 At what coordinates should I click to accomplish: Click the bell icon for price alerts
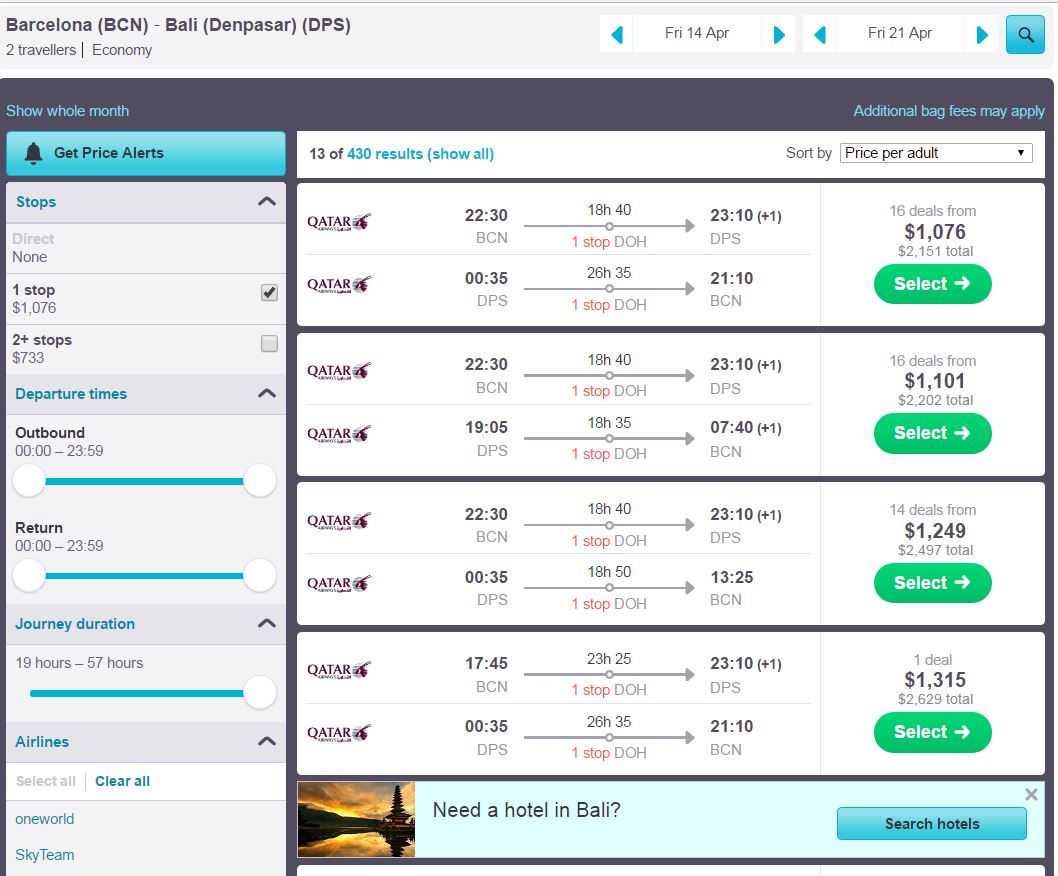pos(33,153)
